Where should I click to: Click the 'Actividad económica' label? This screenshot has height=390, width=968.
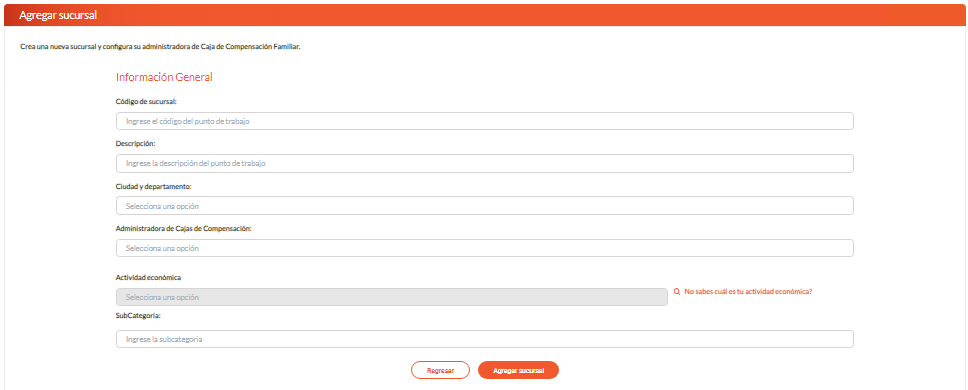pos(148,278)
